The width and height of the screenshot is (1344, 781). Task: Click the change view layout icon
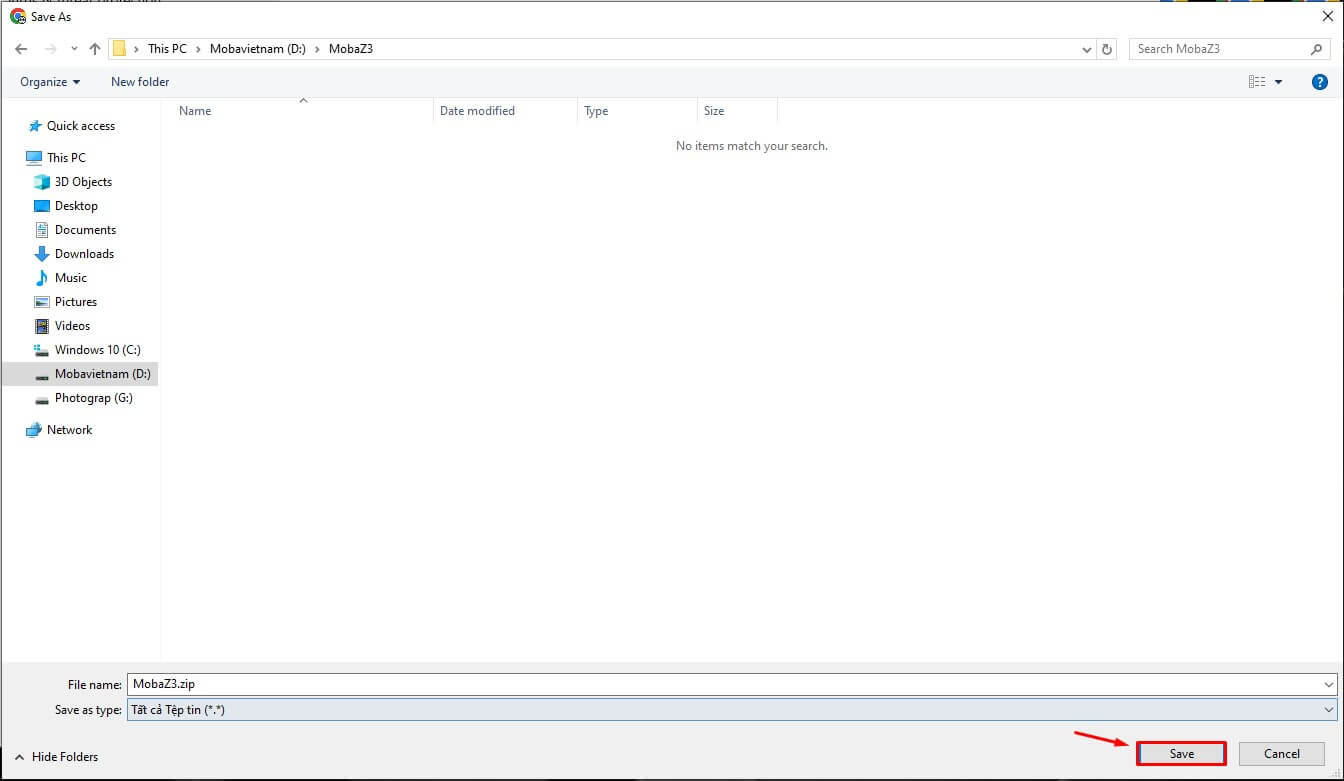[1257, 82]
